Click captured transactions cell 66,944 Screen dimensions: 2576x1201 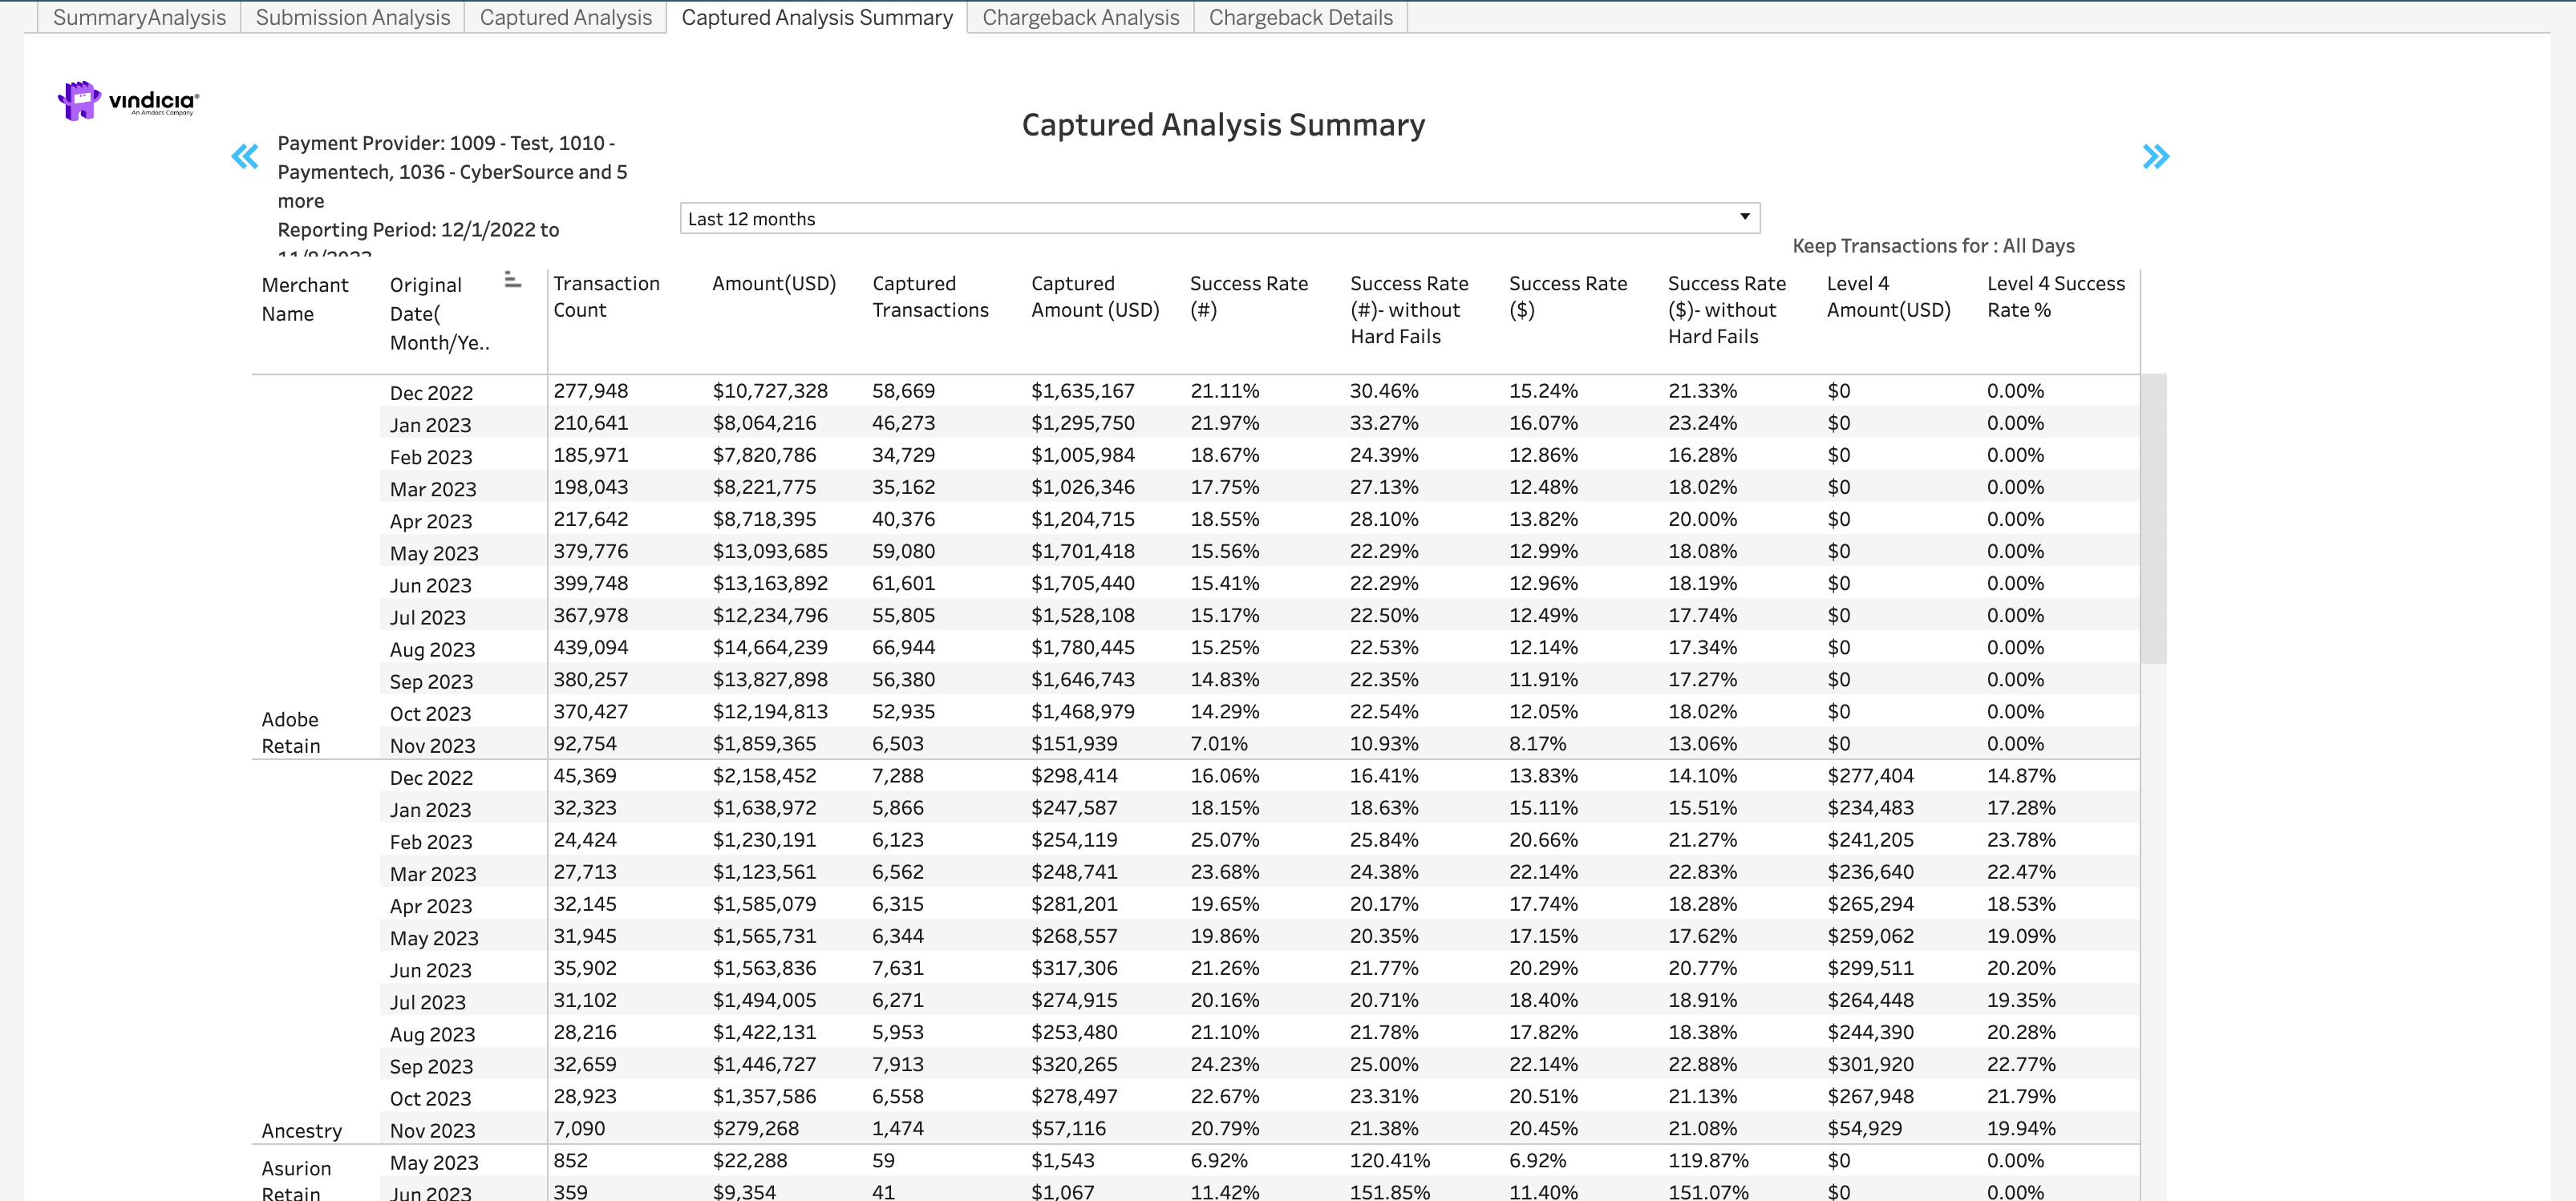click(x=903, y=647)
